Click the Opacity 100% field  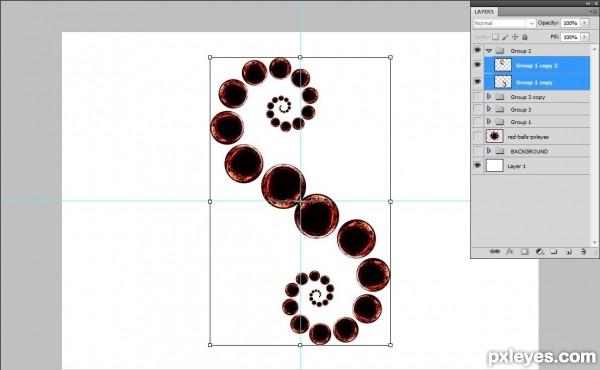click(x=570, y=23)
